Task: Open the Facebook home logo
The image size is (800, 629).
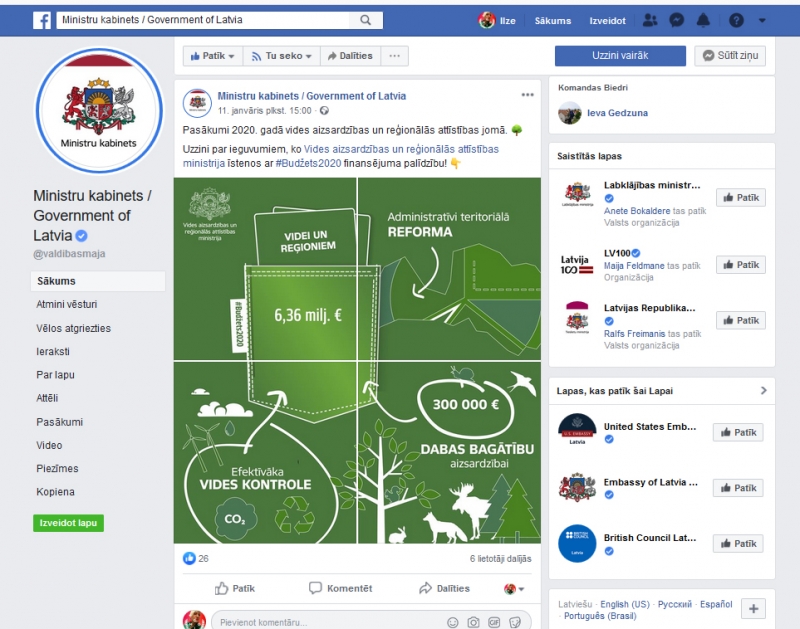Action: coord(42,20)
